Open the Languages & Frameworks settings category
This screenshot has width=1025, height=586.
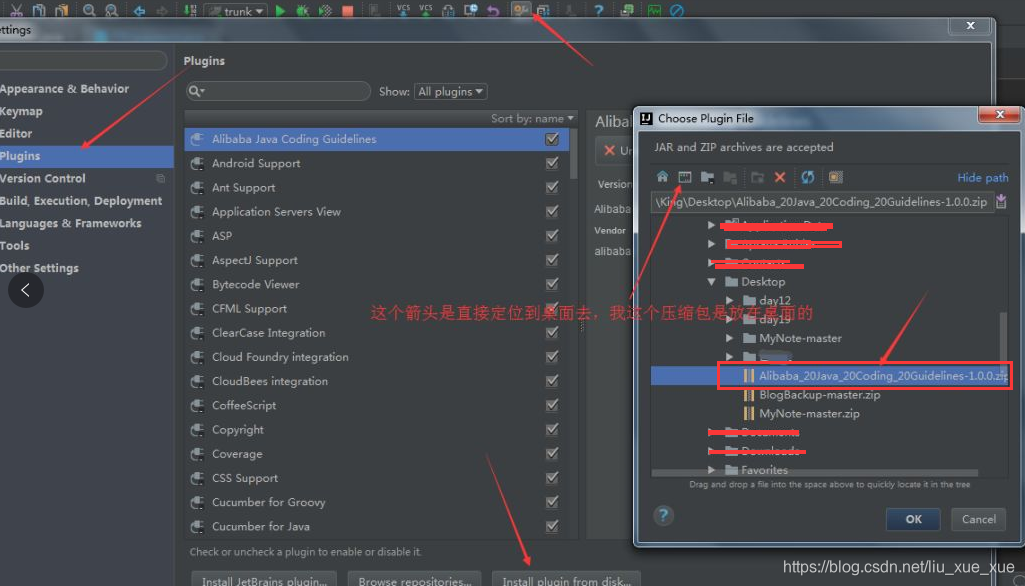(70, 223)
